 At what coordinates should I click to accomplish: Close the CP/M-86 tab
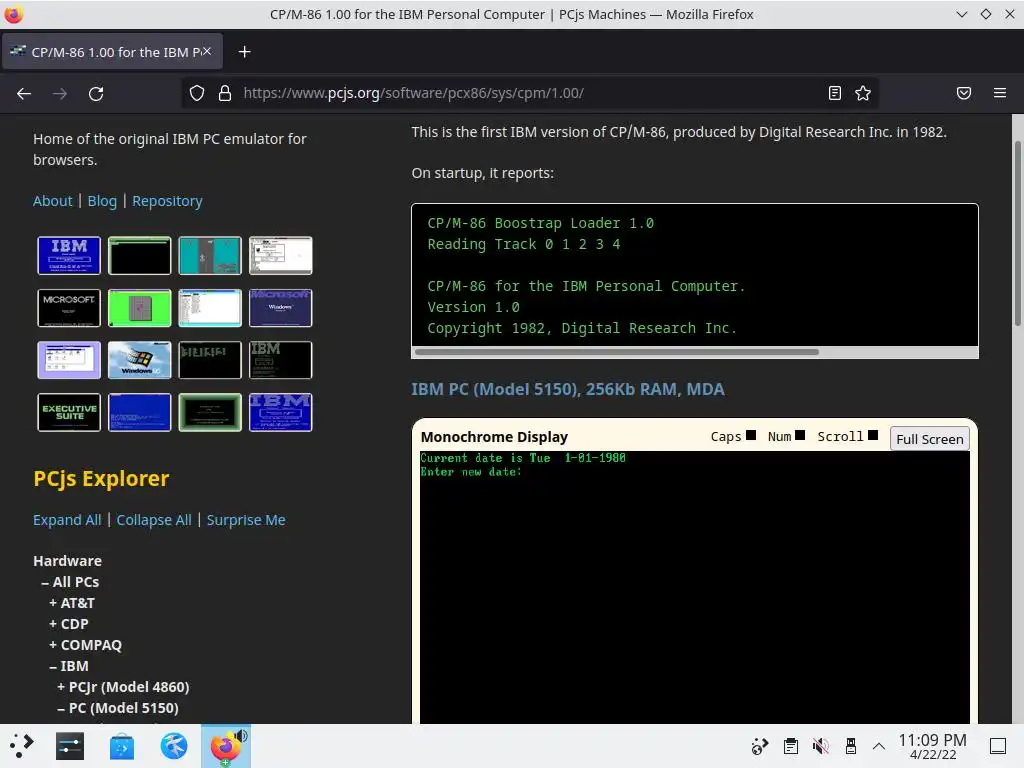click(x=206, y=51)
